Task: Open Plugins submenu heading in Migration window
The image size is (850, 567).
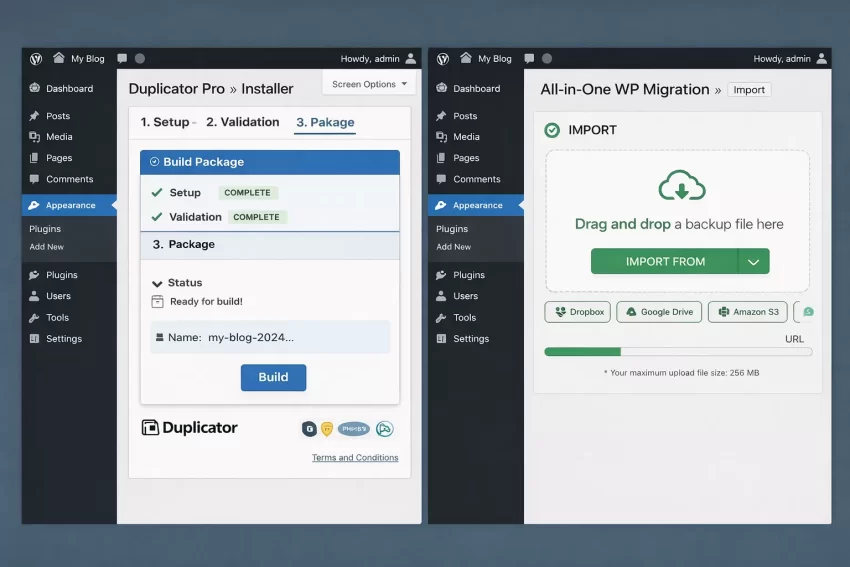Action: (x=452, y=229)
